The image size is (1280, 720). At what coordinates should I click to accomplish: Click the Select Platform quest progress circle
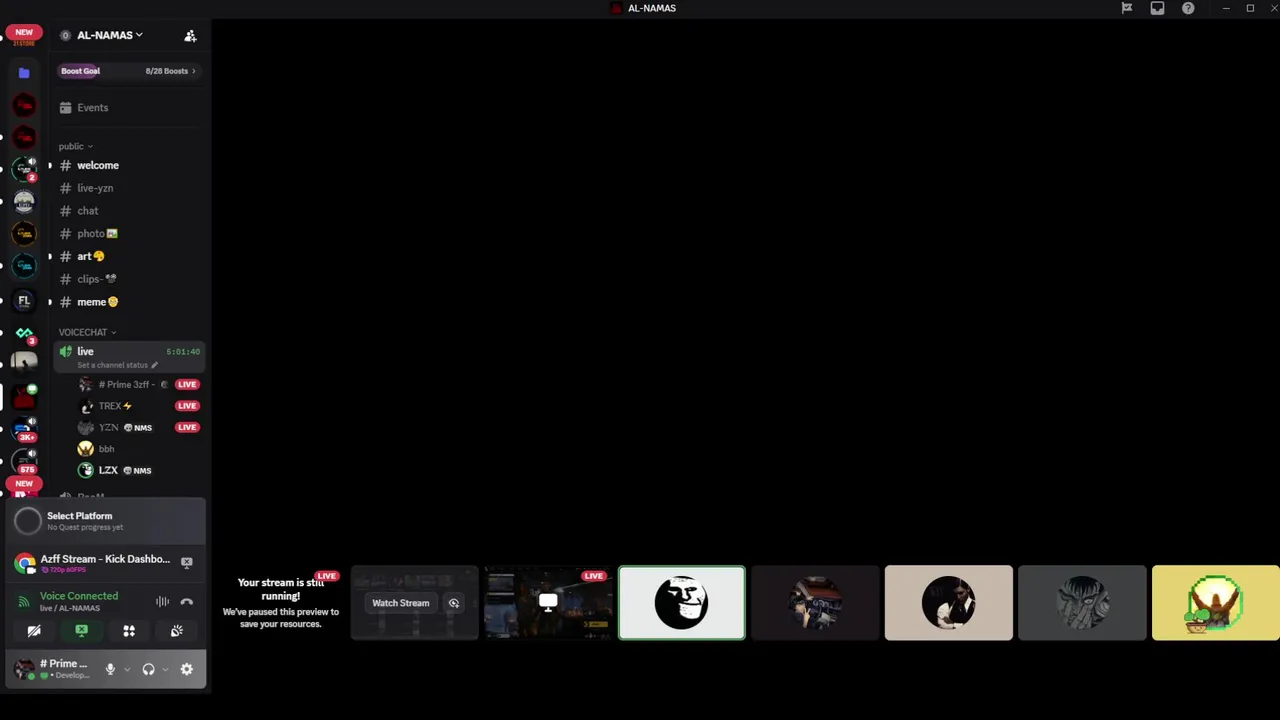[x=28, y=520]
